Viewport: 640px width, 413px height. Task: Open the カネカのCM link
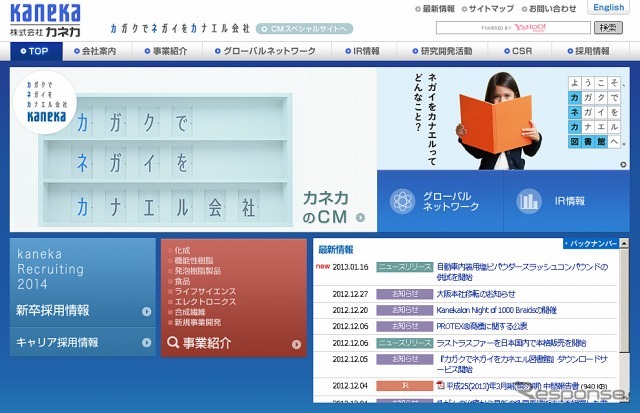325,207
